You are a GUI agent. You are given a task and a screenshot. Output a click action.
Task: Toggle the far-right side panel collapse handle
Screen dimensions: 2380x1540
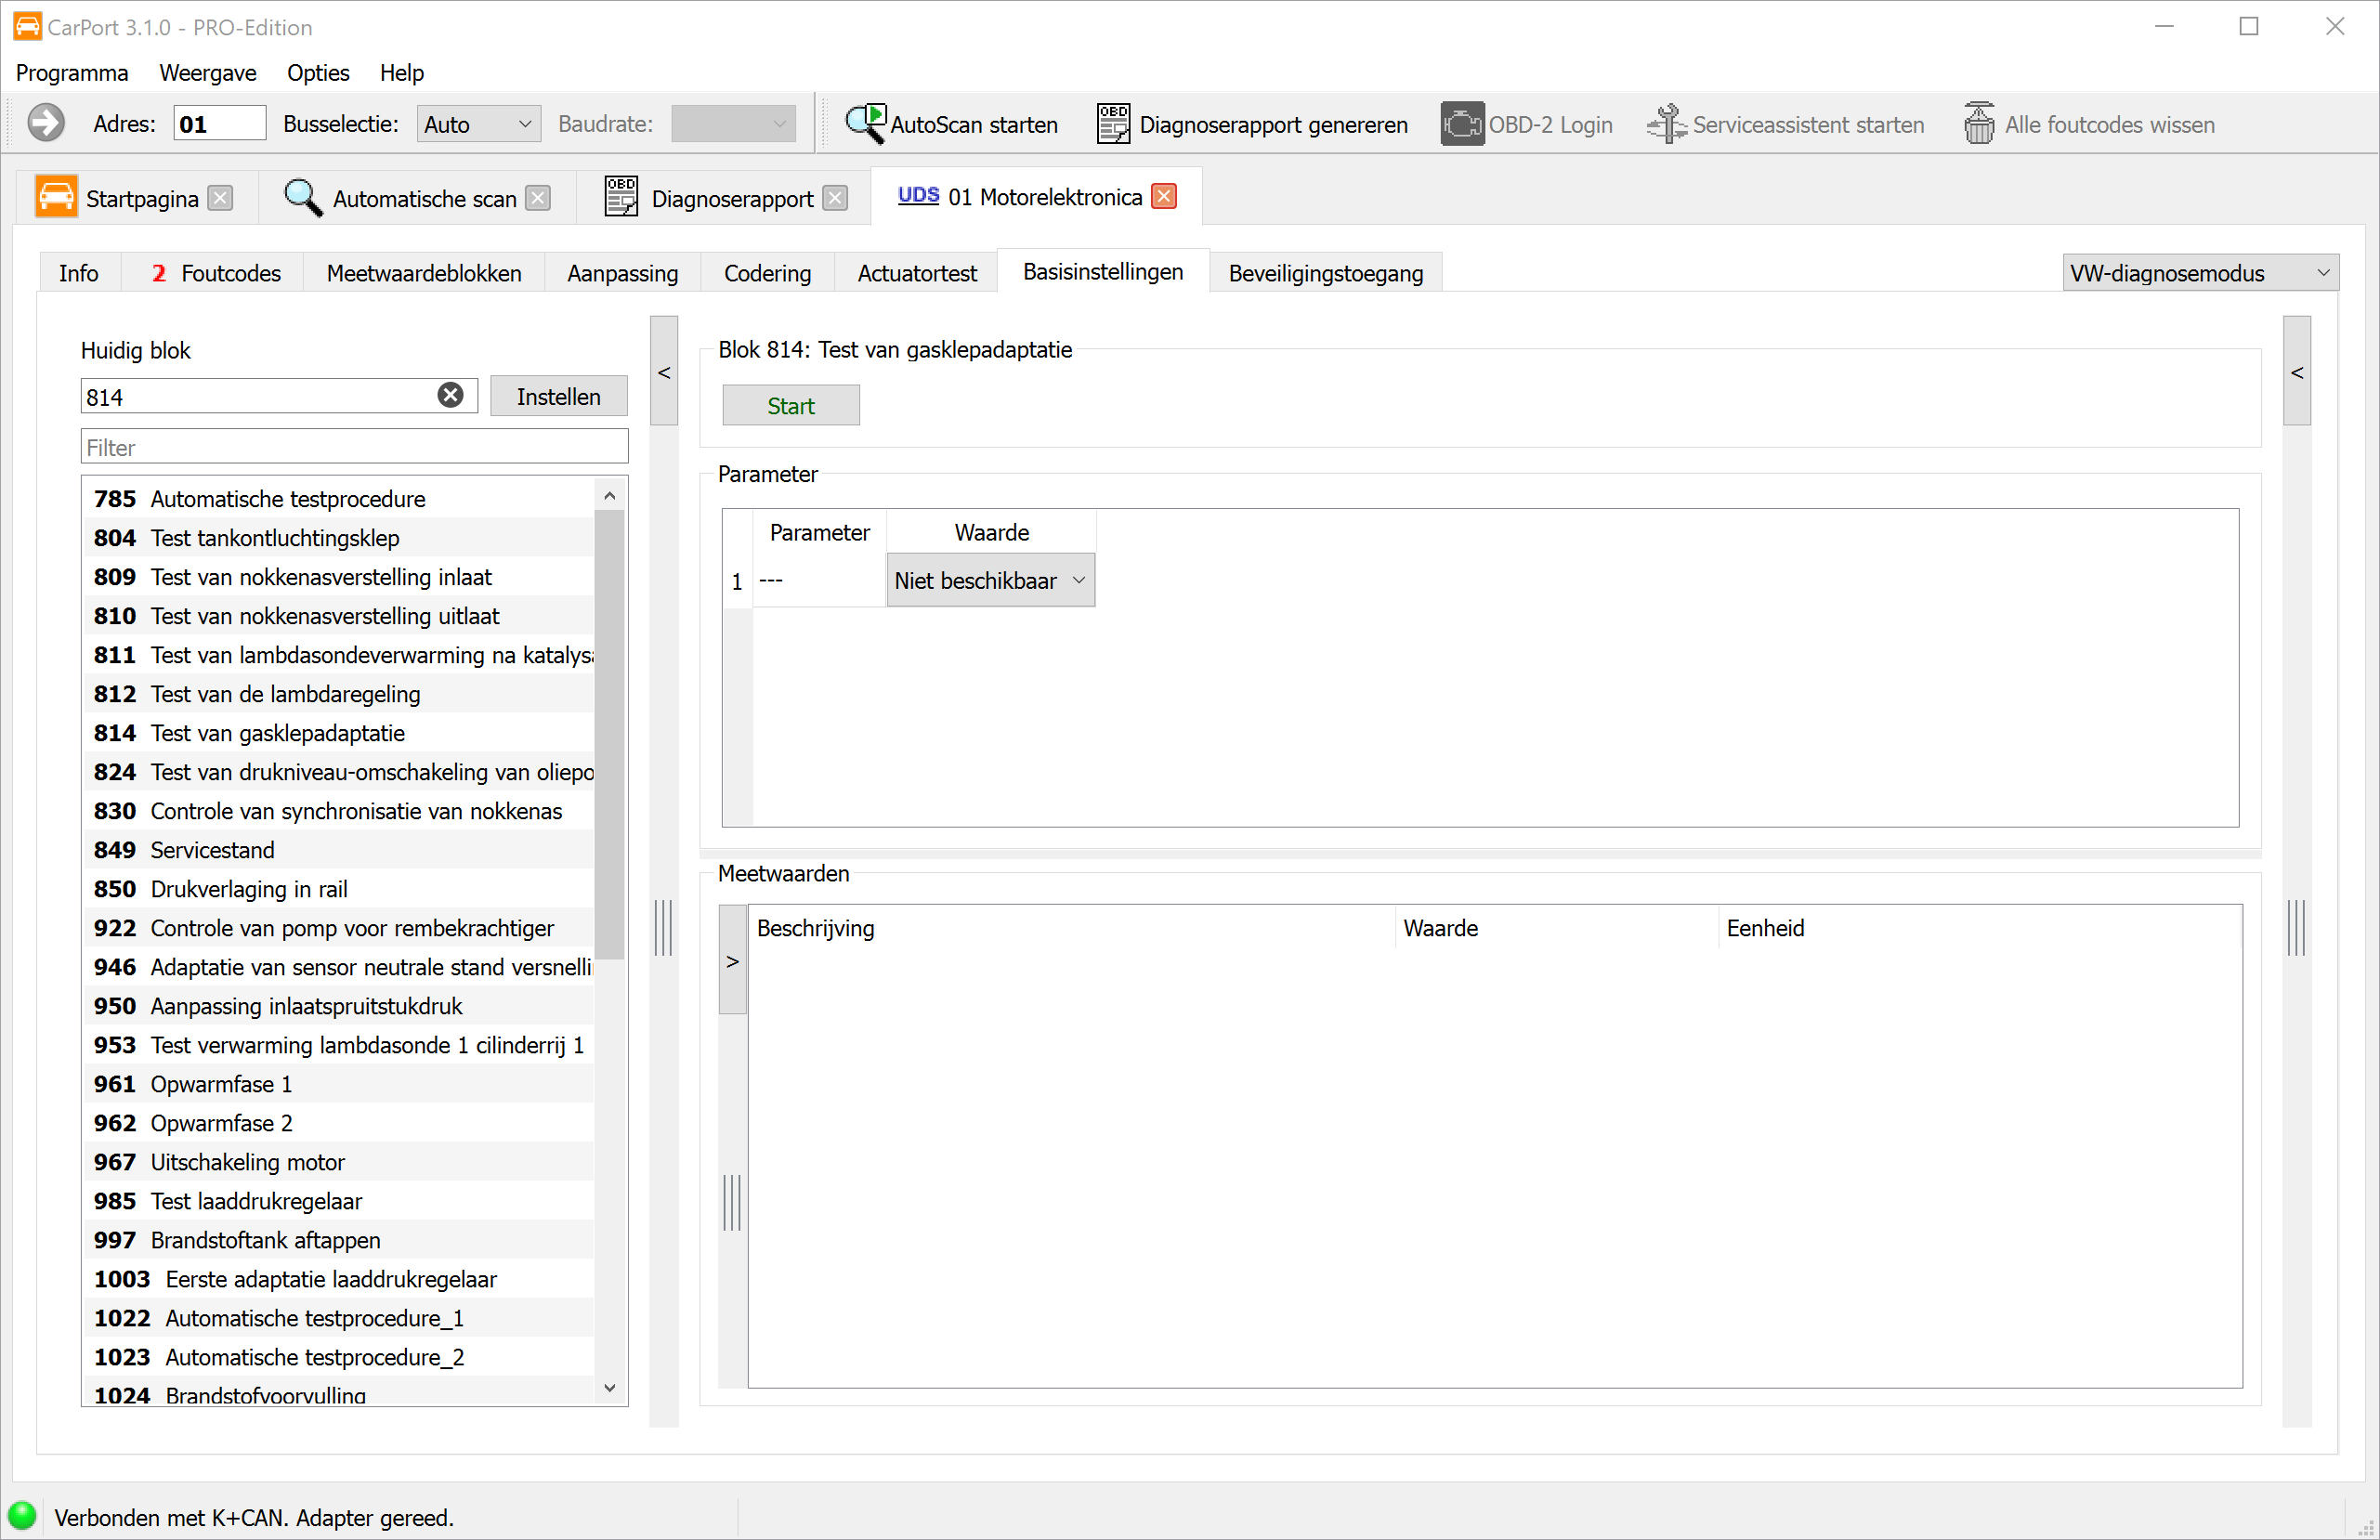[x=2297, y=372]
